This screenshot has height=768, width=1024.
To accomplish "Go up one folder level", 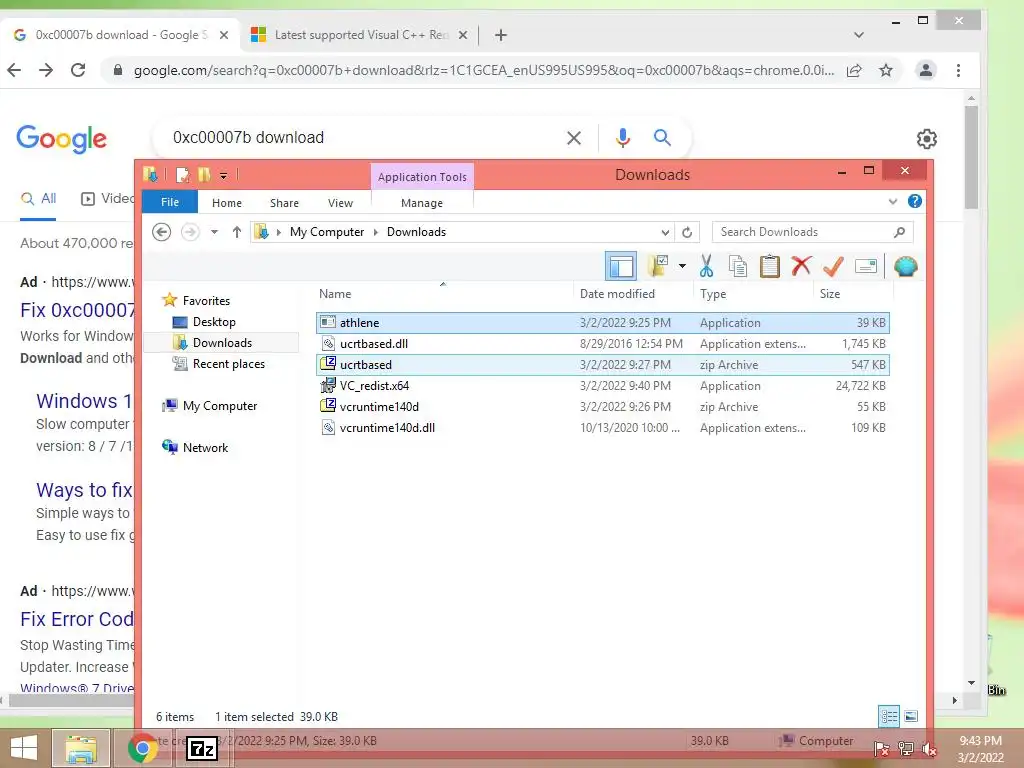I will [236, 232].
